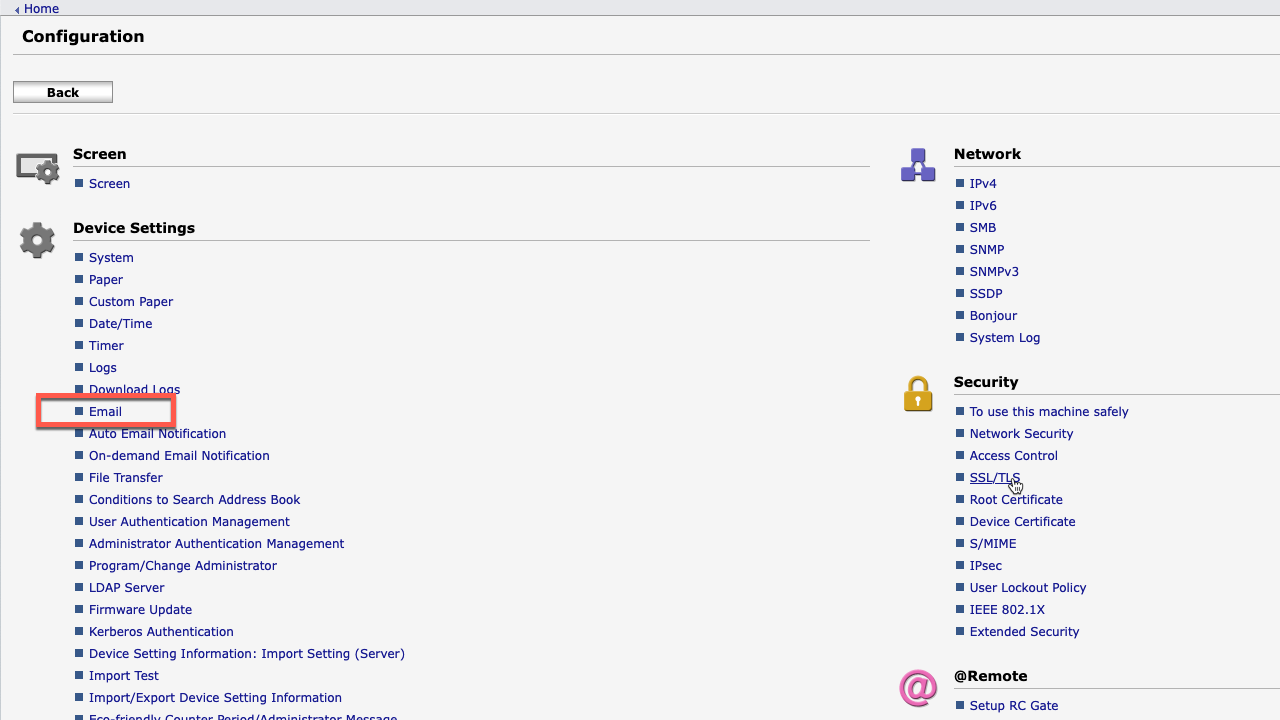Viewport: 1280px width, 720px height.
Task: Open LDAP Server settings
Action: click(x=127, y=588)
